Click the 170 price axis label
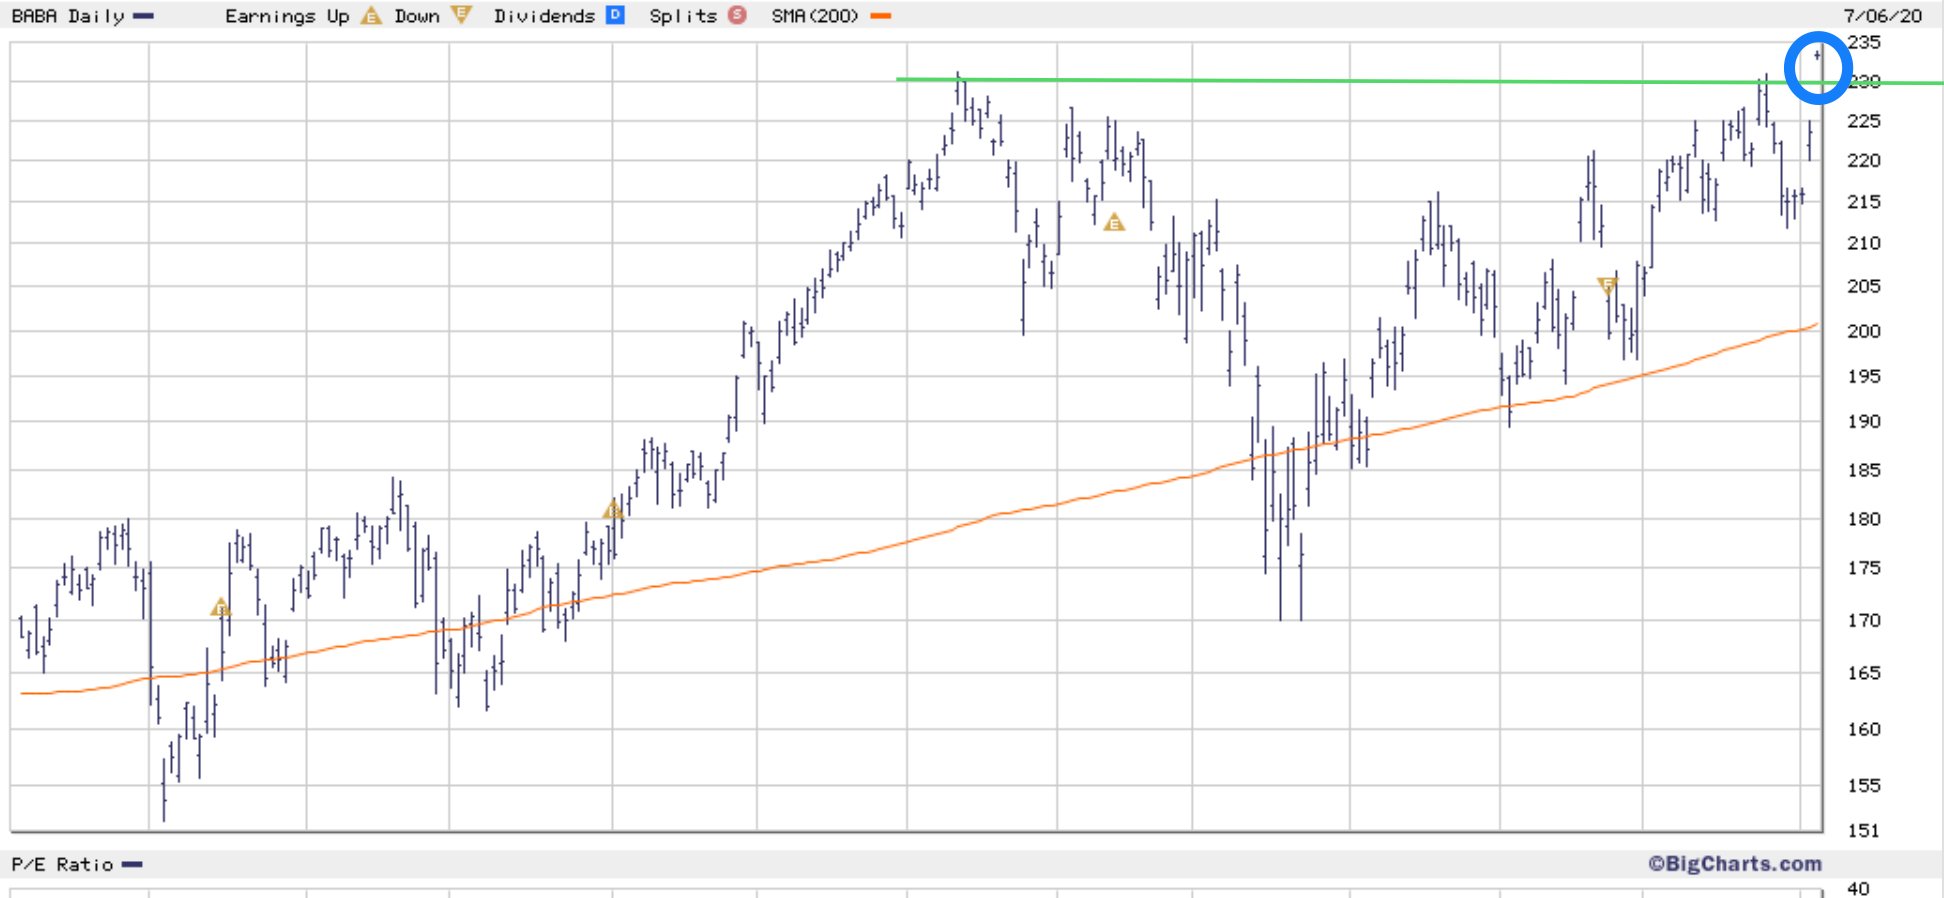Viewport: 1944px width, 898px height. (x=1864, y=620)
